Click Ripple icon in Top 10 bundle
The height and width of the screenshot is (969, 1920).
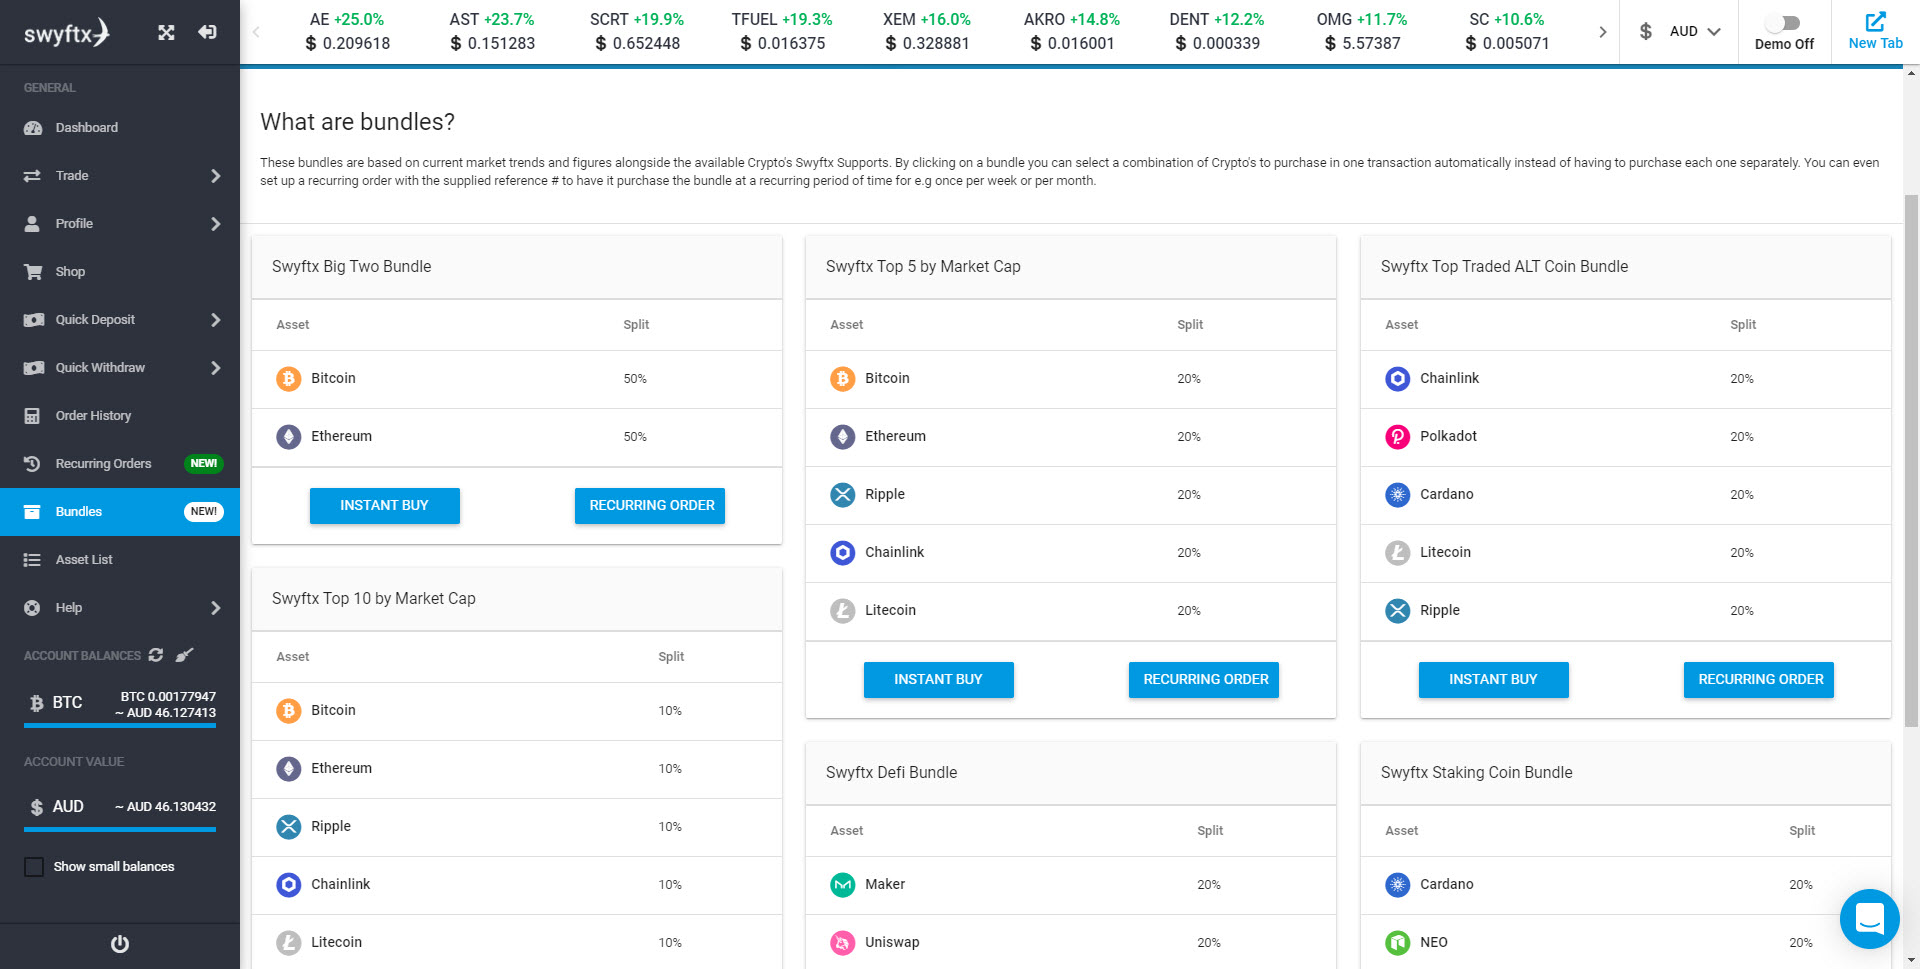click(x=289, y=827)
